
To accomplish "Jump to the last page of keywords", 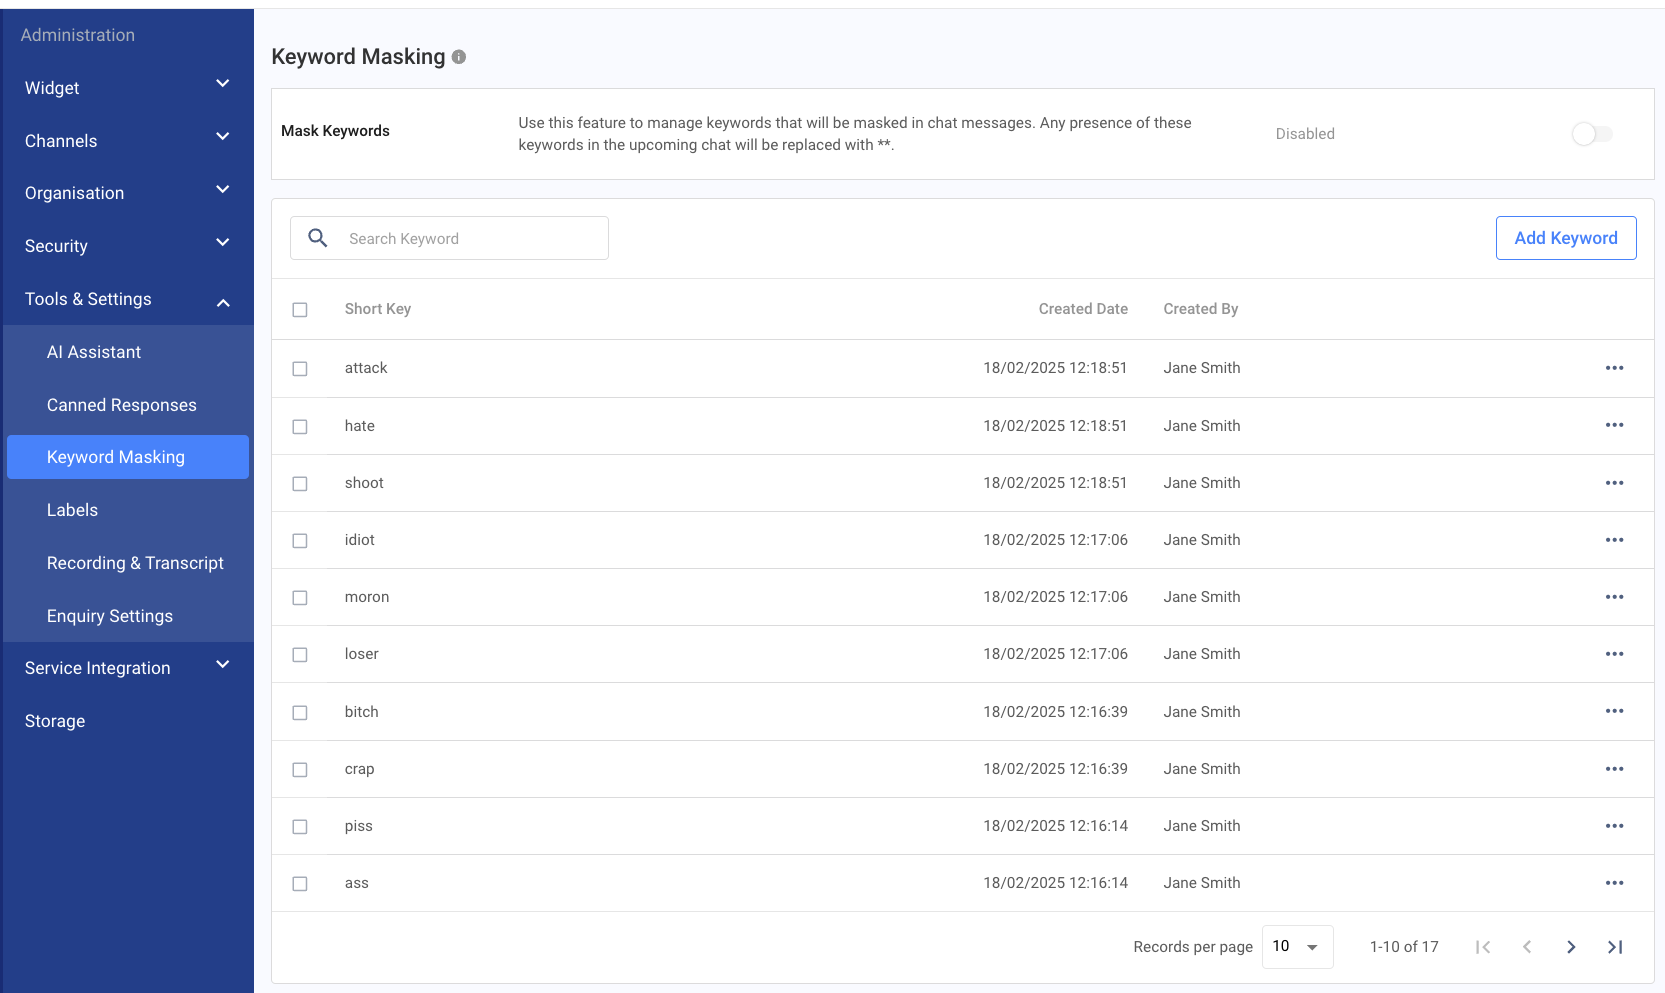I will [x=1615, y=947].
